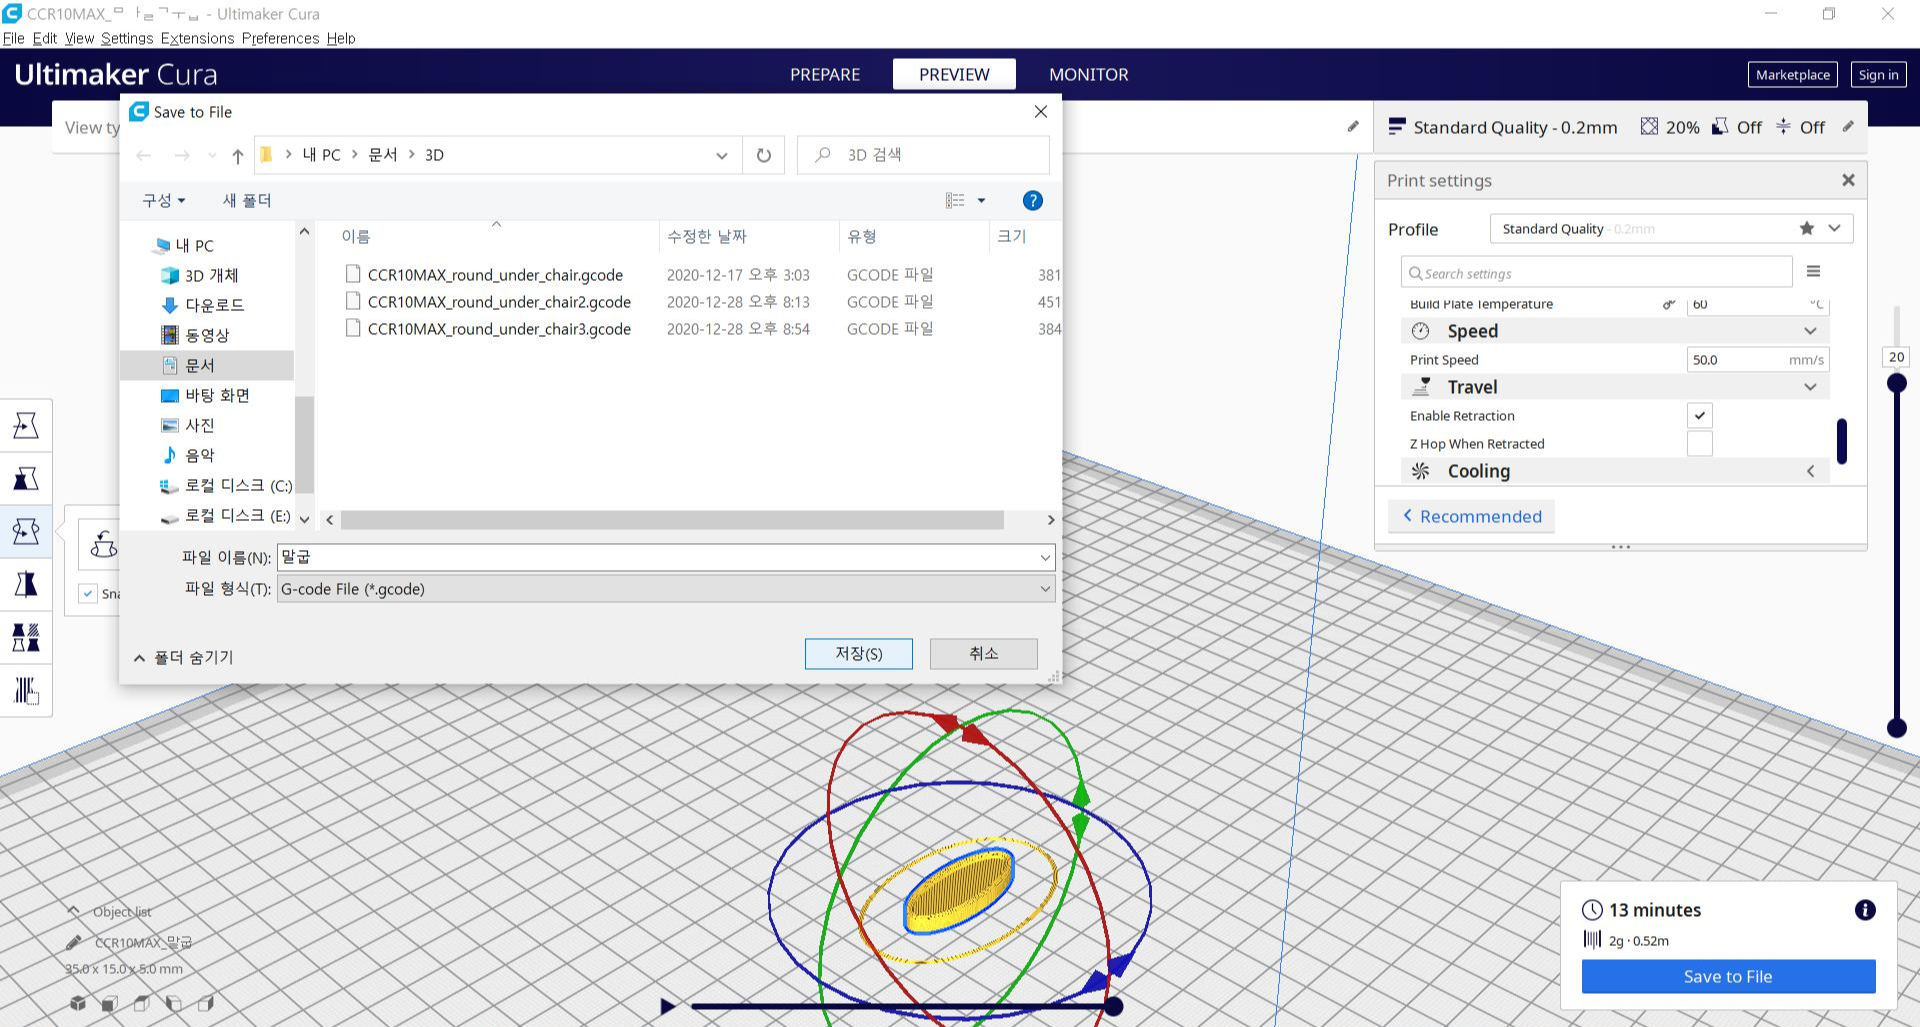Collapse the Speed settings section
Image resolution: width=1920 pixels, height=1027 pixels.
click(1810, 331)
